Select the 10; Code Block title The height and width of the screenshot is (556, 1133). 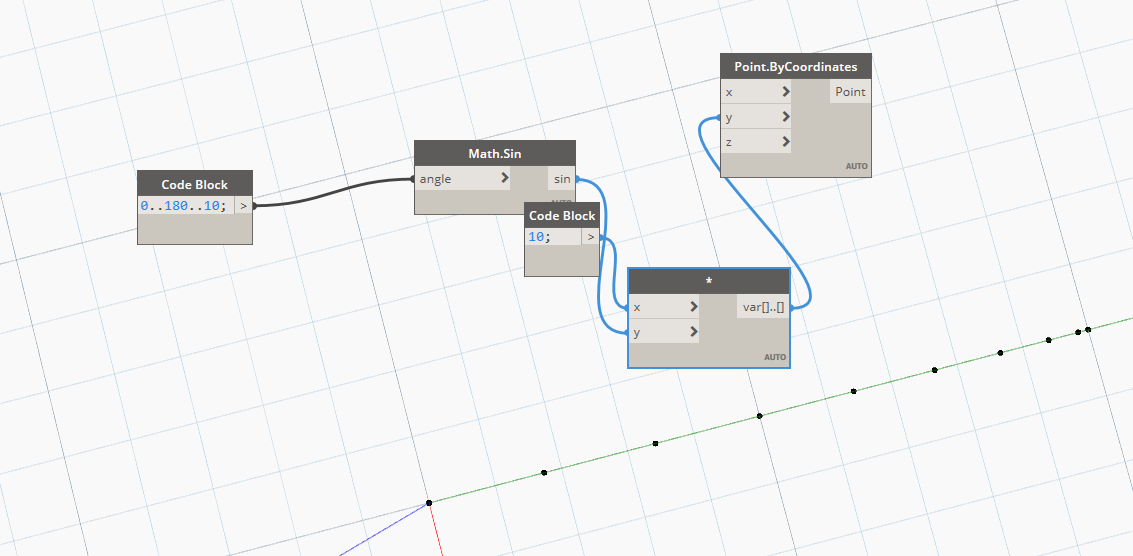[x=562, y=215]
